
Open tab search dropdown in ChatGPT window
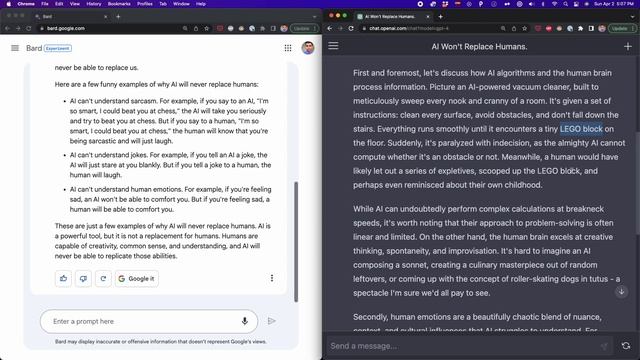point(633,17)
